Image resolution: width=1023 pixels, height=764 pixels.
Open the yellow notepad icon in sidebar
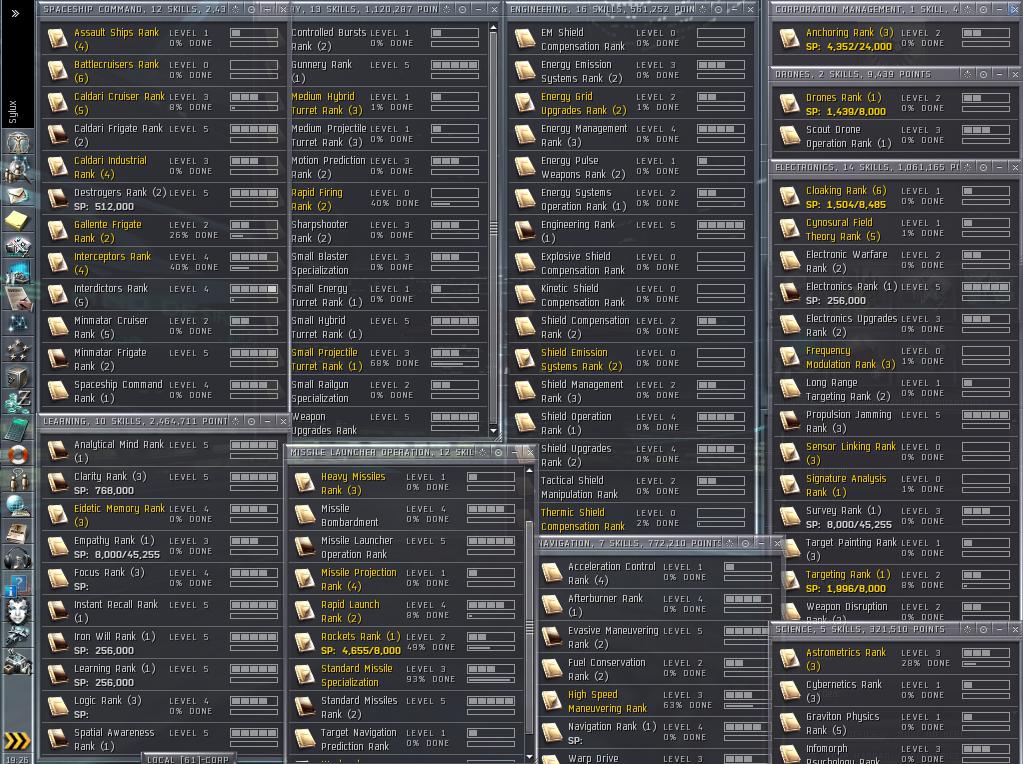tap(17, 221)
